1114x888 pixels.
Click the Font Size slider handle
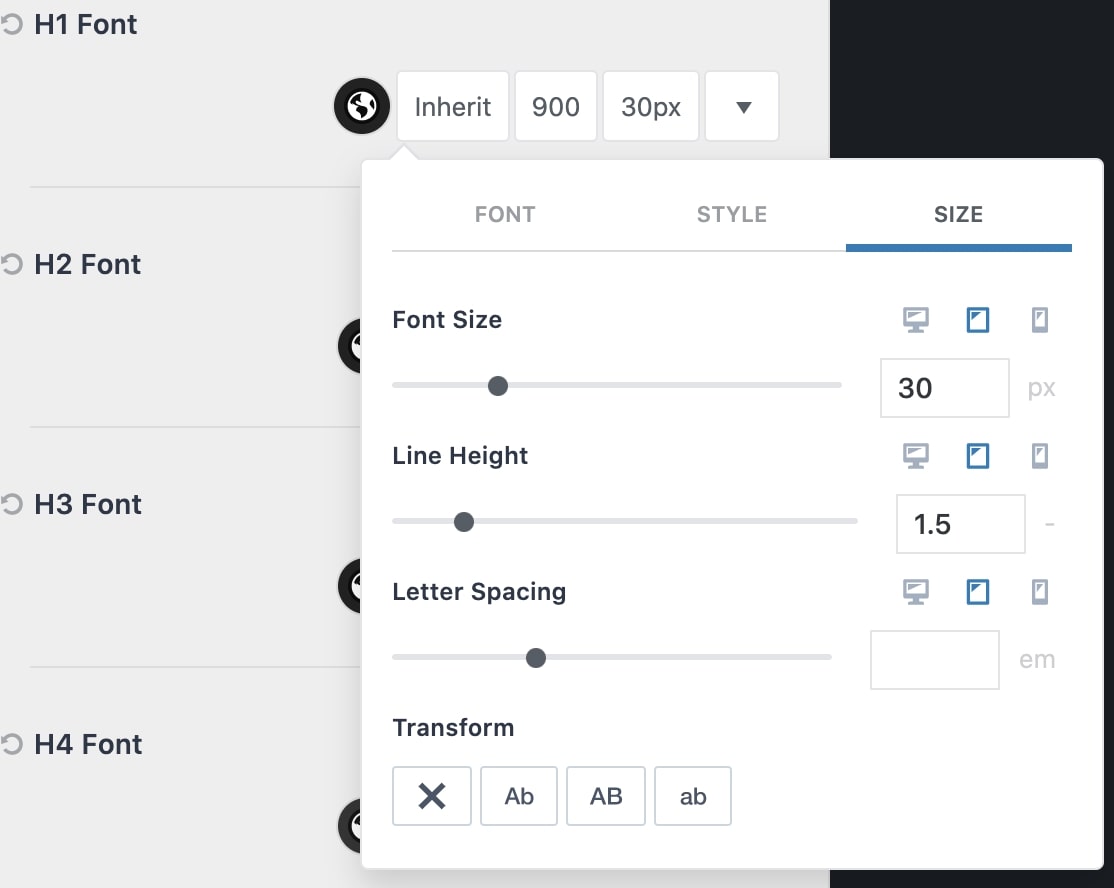pos(498,386)
